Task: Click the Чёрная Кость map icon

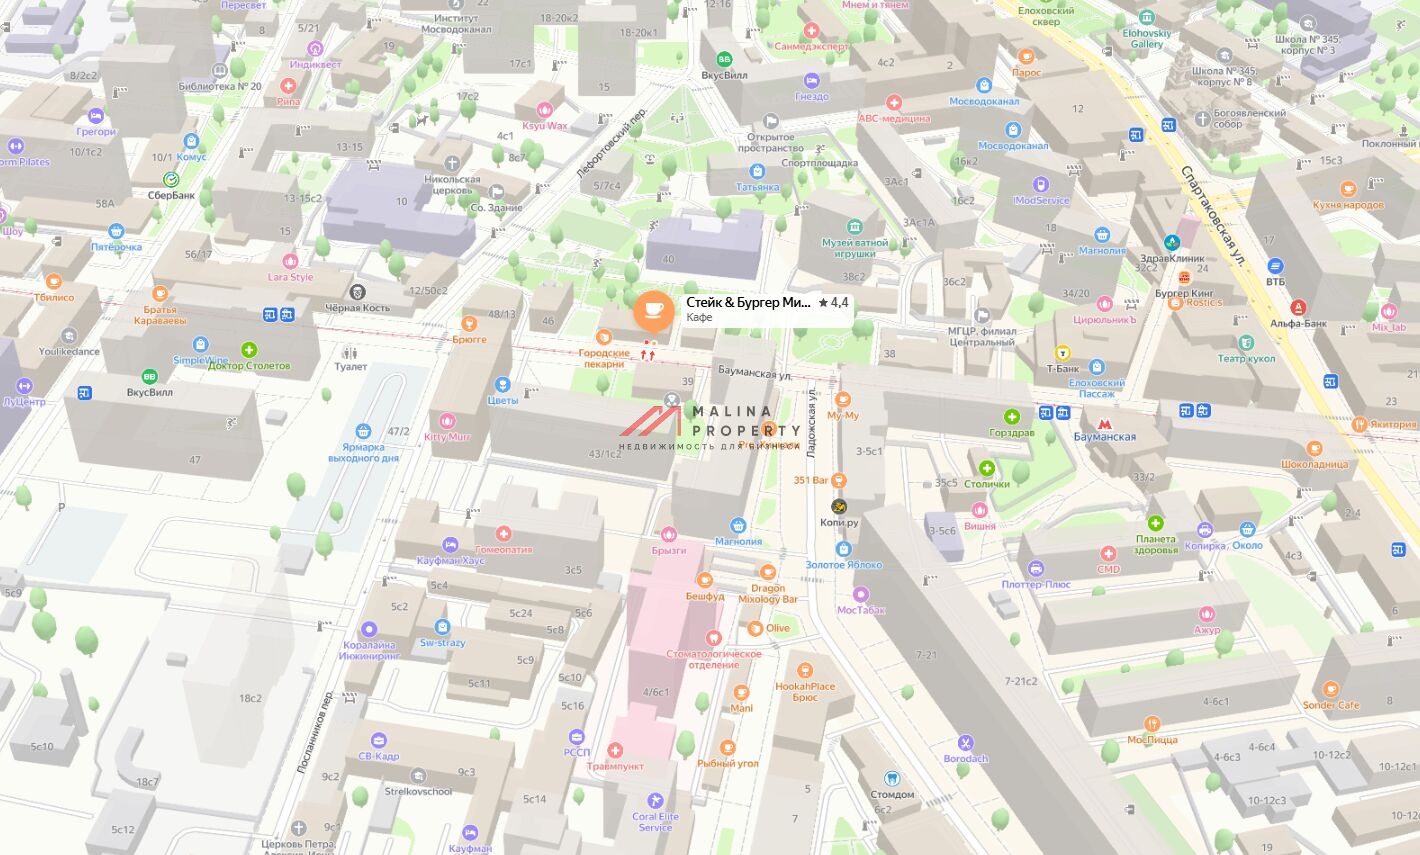Action: click(x=357, y=292)
